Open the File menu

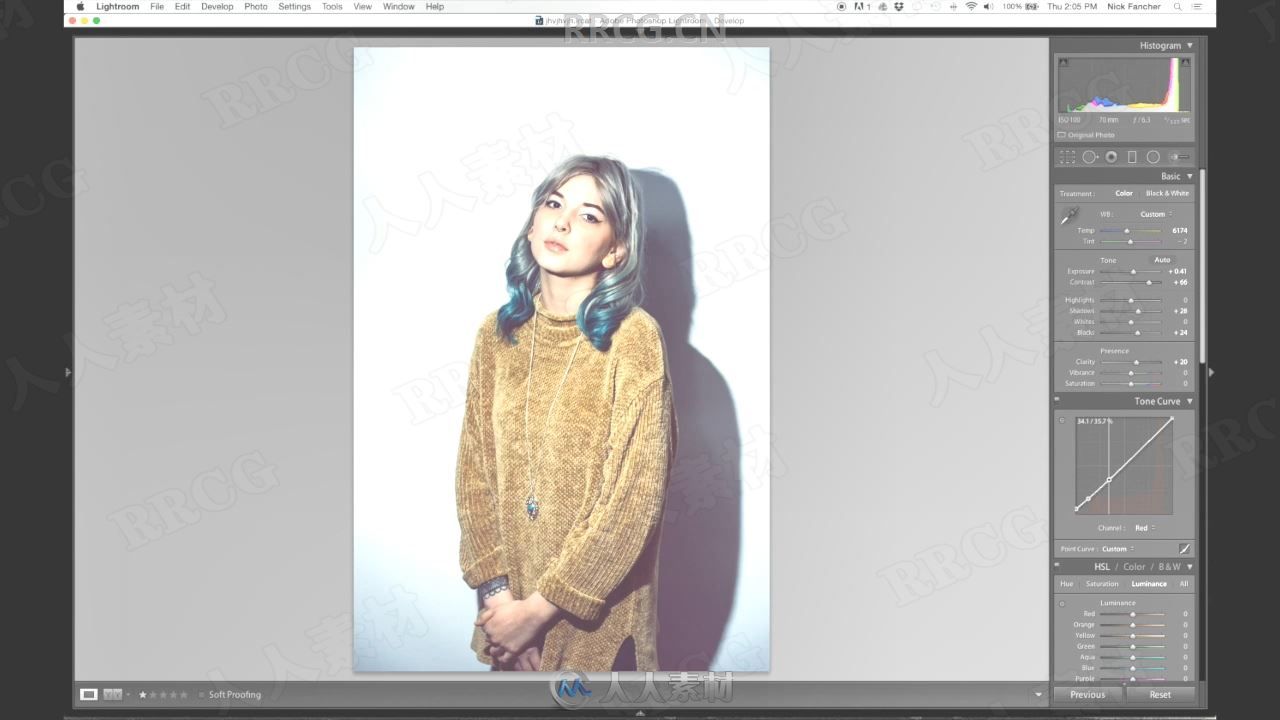pyautogui.click(x=157, y=6)
